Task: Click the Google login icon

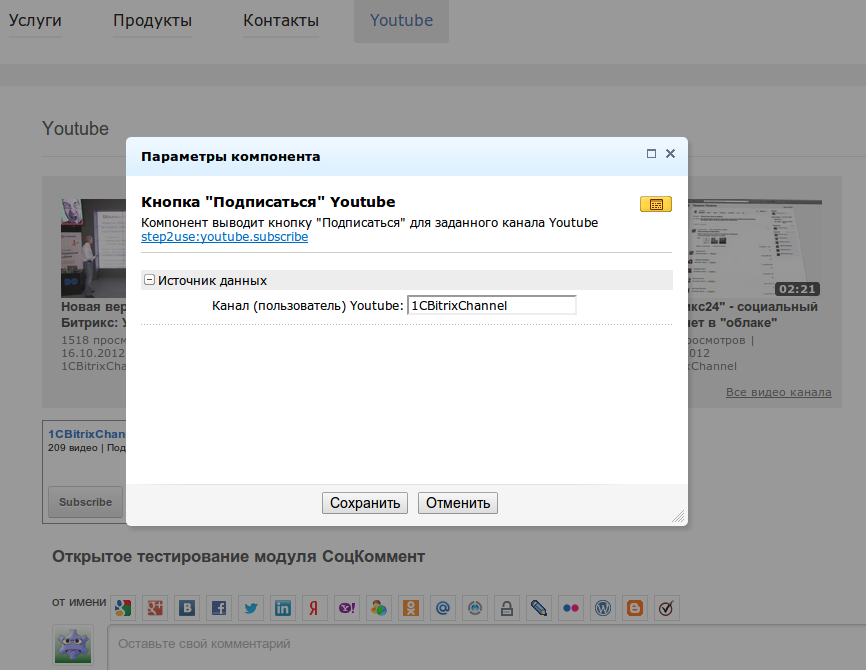Action: 123,607
